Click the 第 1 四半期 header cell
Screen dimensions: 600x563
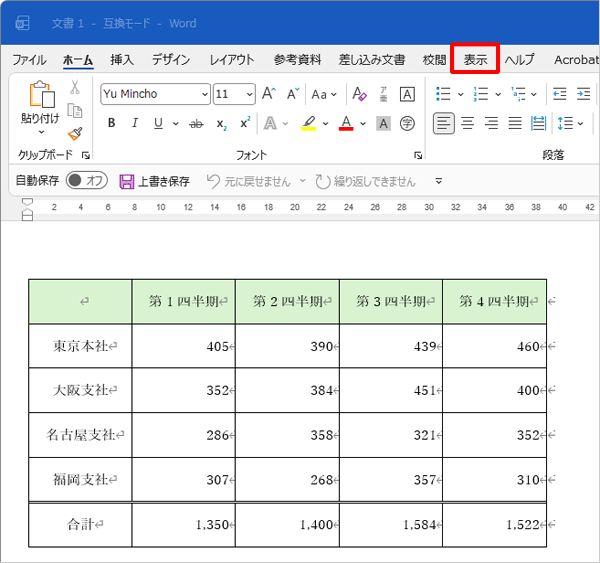184,301
